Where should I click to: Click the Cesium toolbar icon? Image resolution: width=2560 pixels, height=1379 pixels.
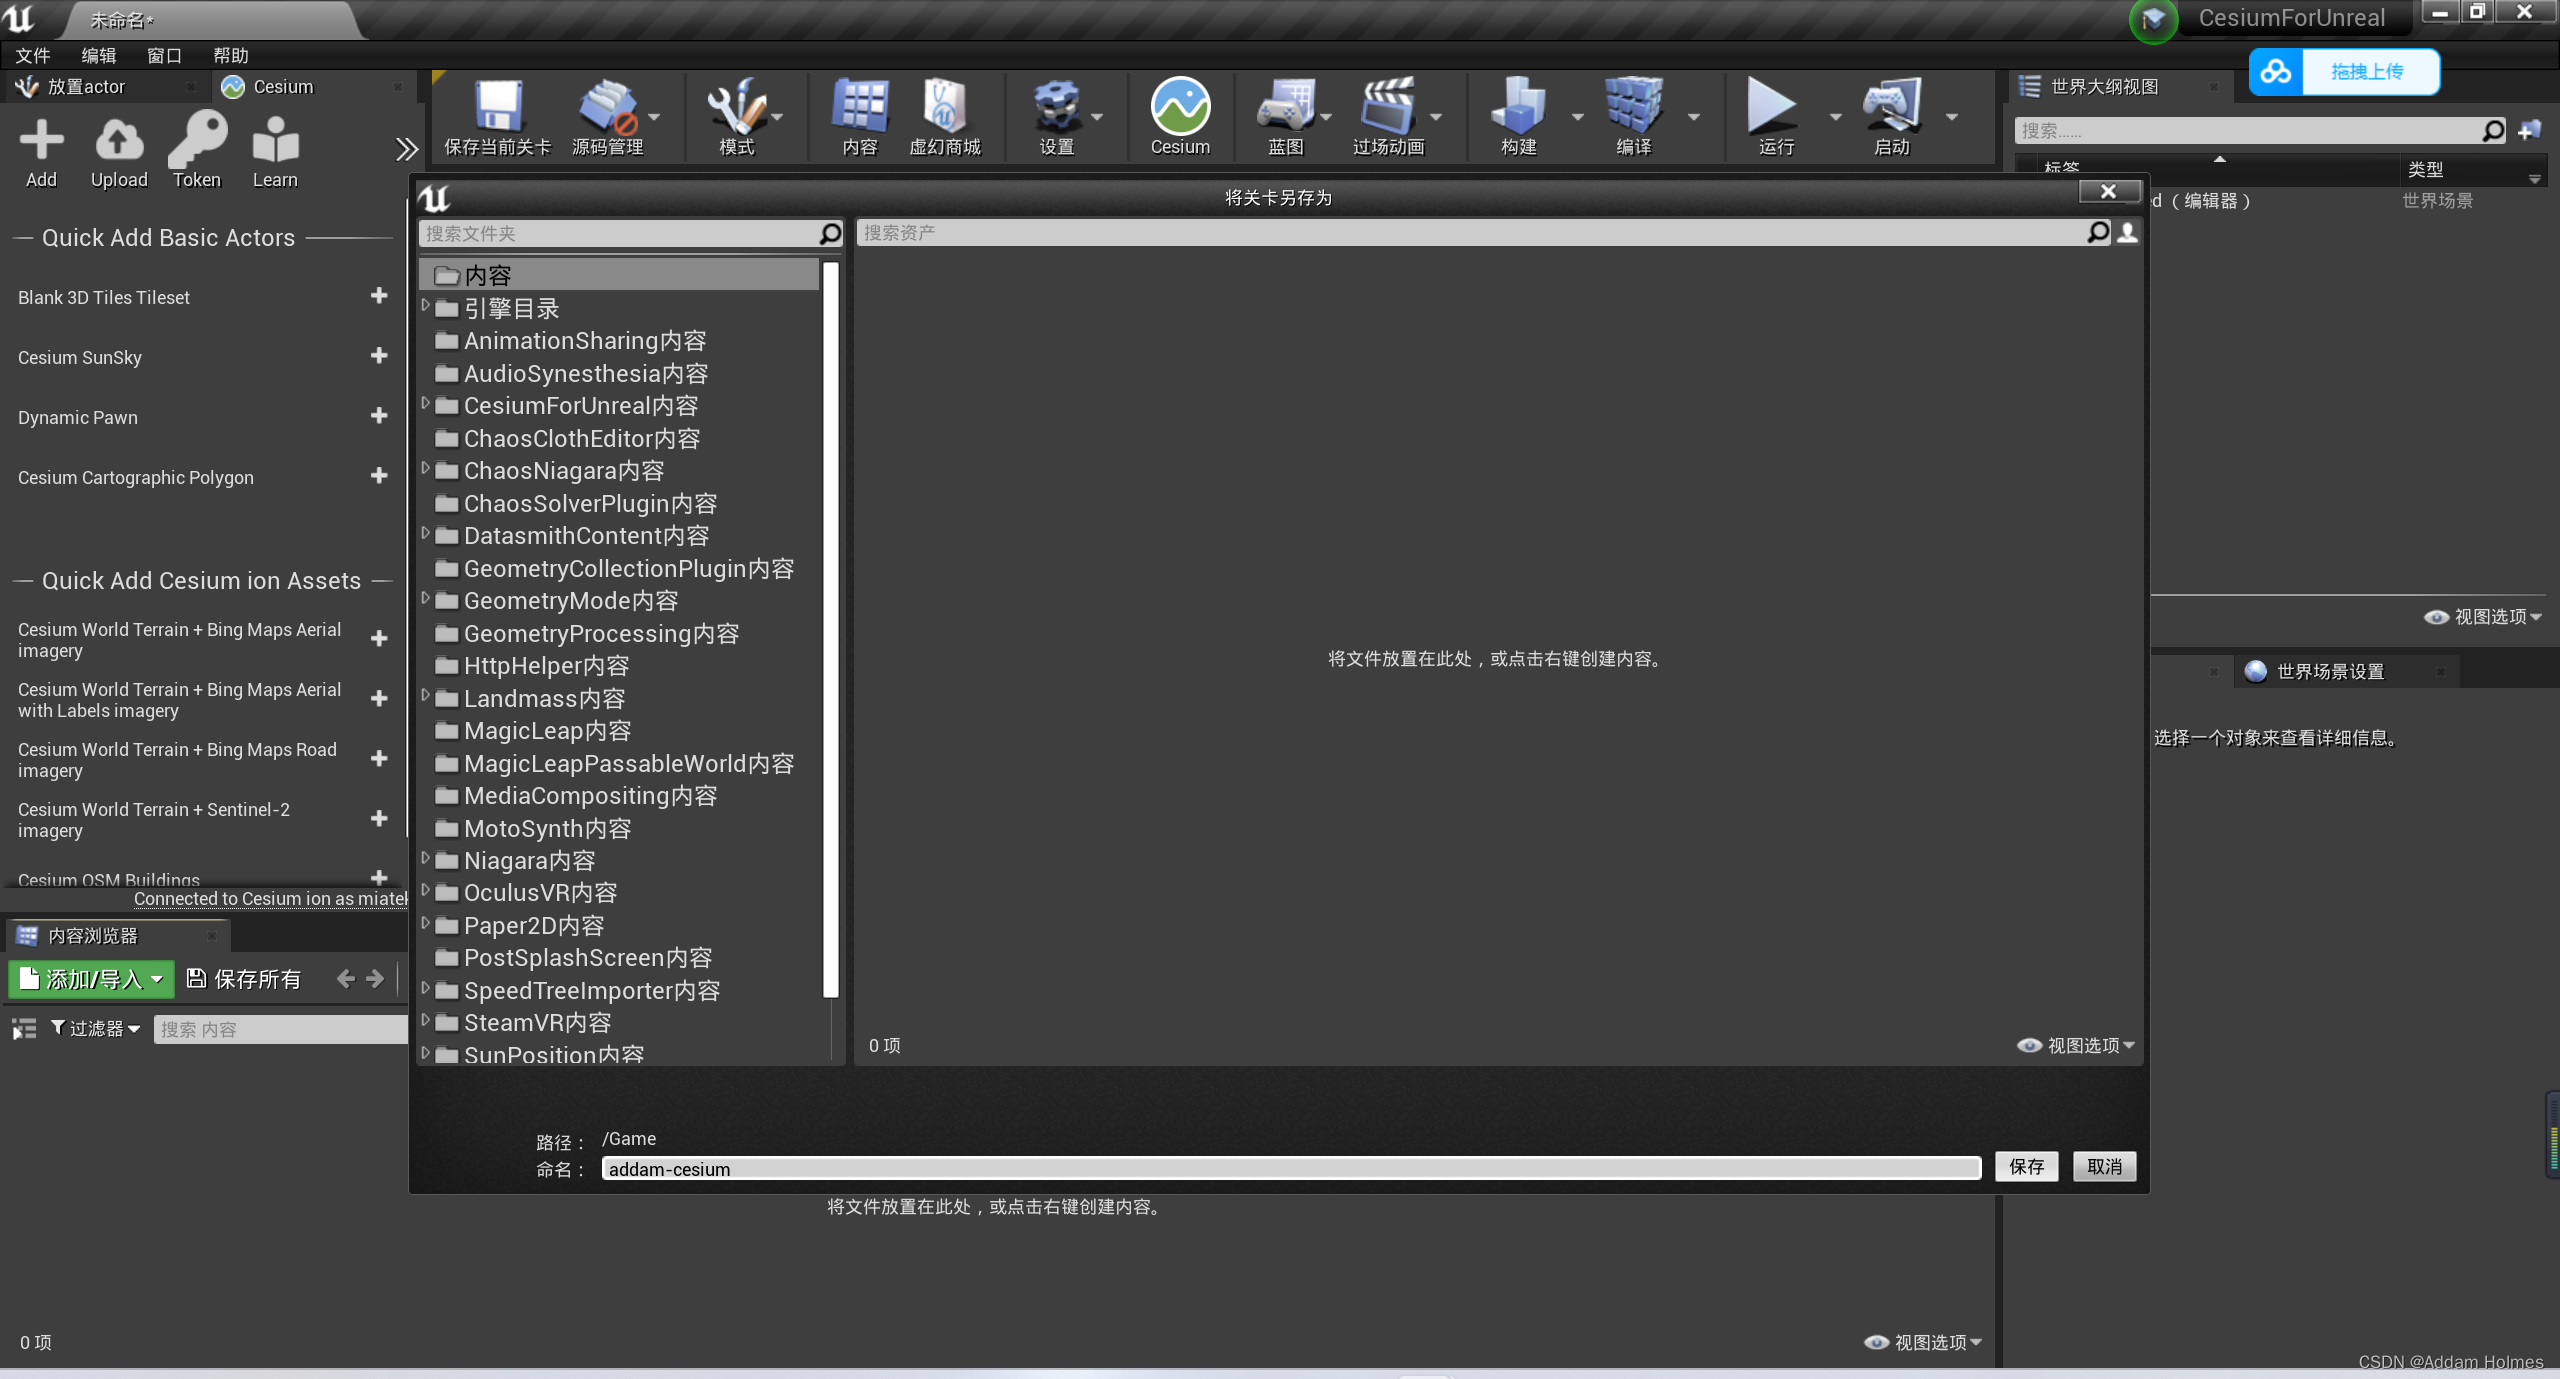(1180, 108)
